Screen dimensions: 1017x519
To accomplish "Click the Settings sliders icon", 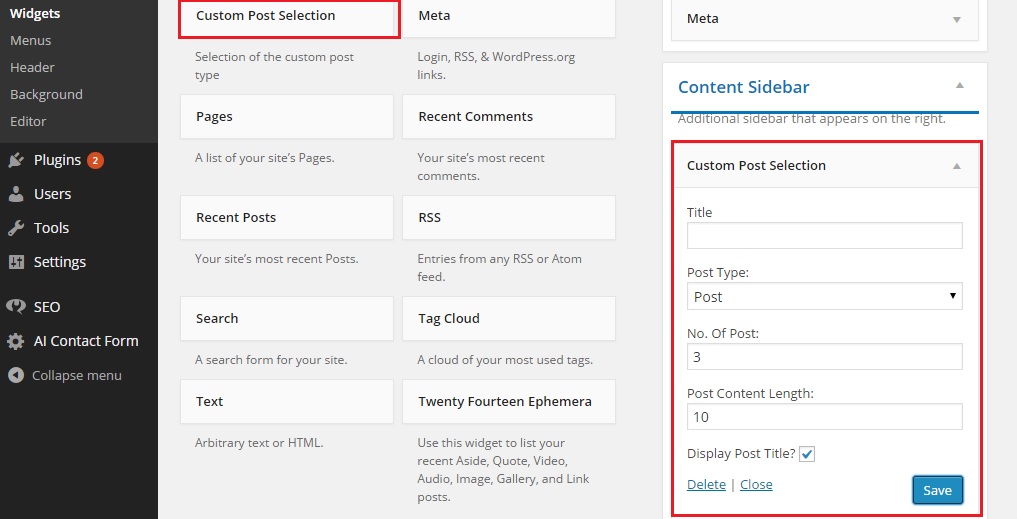I will pos(16,262).
